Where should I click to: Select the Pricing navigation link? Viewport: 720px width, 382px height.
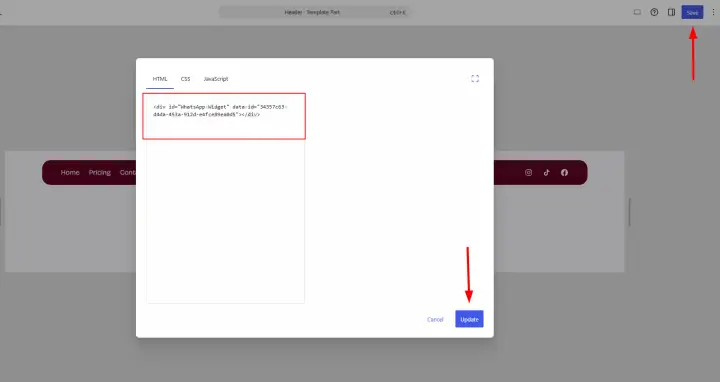[x=100, y=173]
